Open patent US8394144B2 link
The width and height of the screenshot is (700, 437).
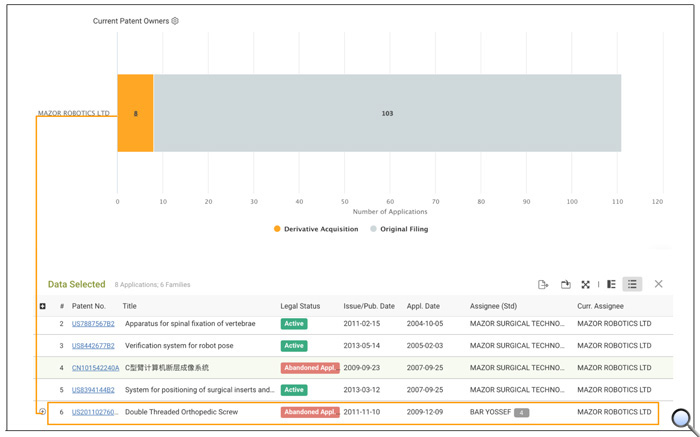click(93, 390)
